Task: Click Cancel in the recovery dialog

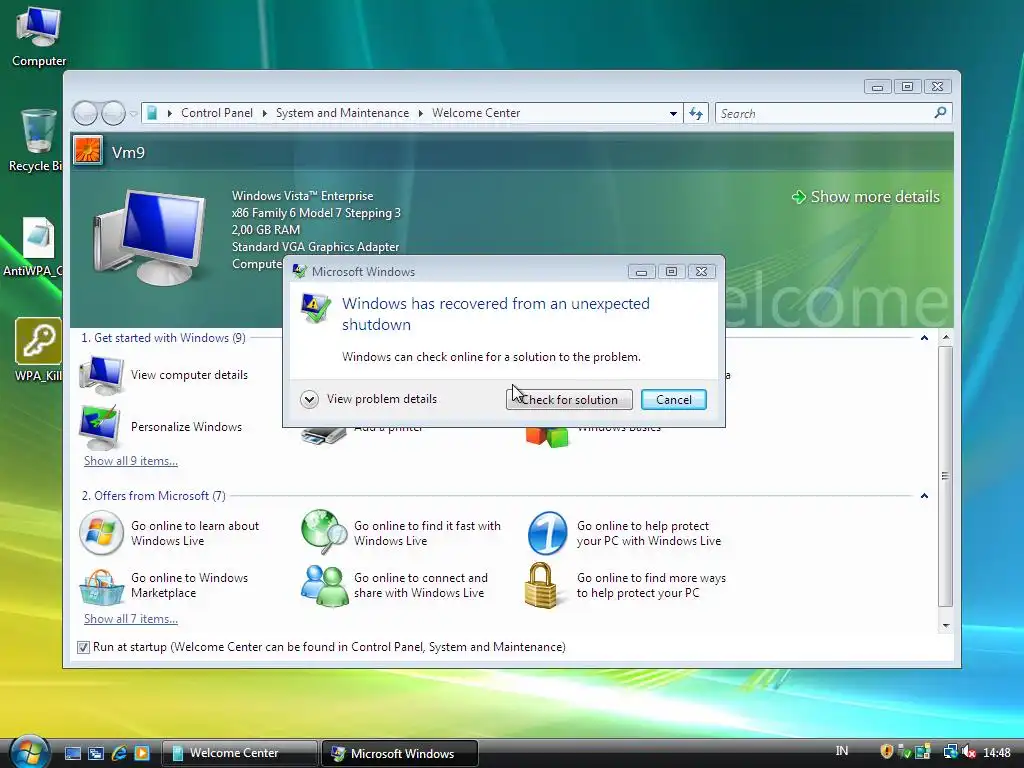Action: [673, 400]
